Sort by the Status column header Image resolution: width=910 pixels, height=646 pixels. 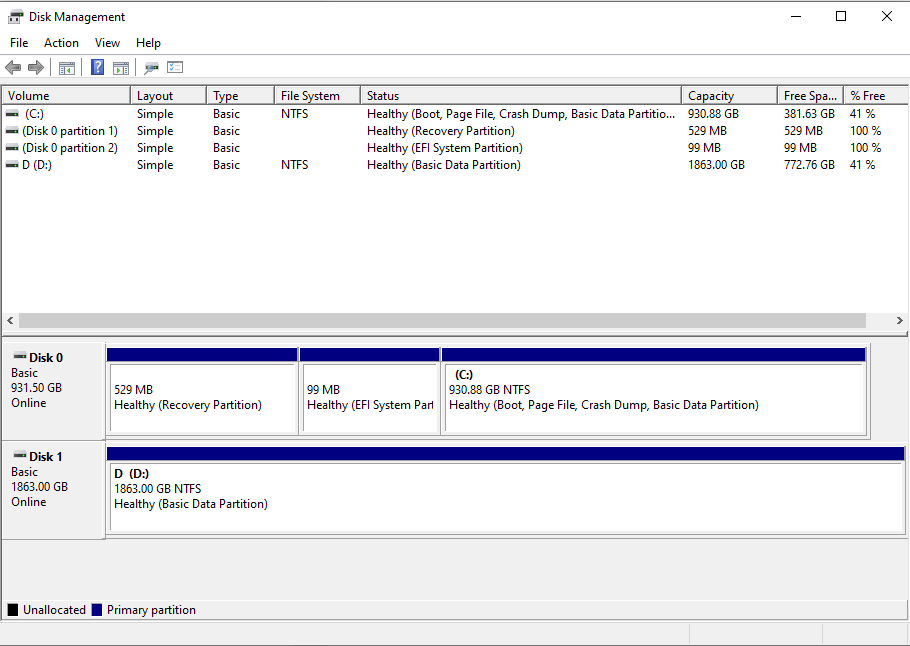(x=521, y=96)
